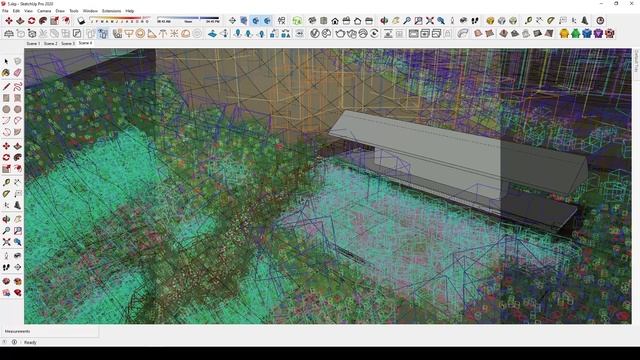The width and height of the screenshot is (640, 360).
Task: Click the yellow shirt icon
Action: click(564, 34)
